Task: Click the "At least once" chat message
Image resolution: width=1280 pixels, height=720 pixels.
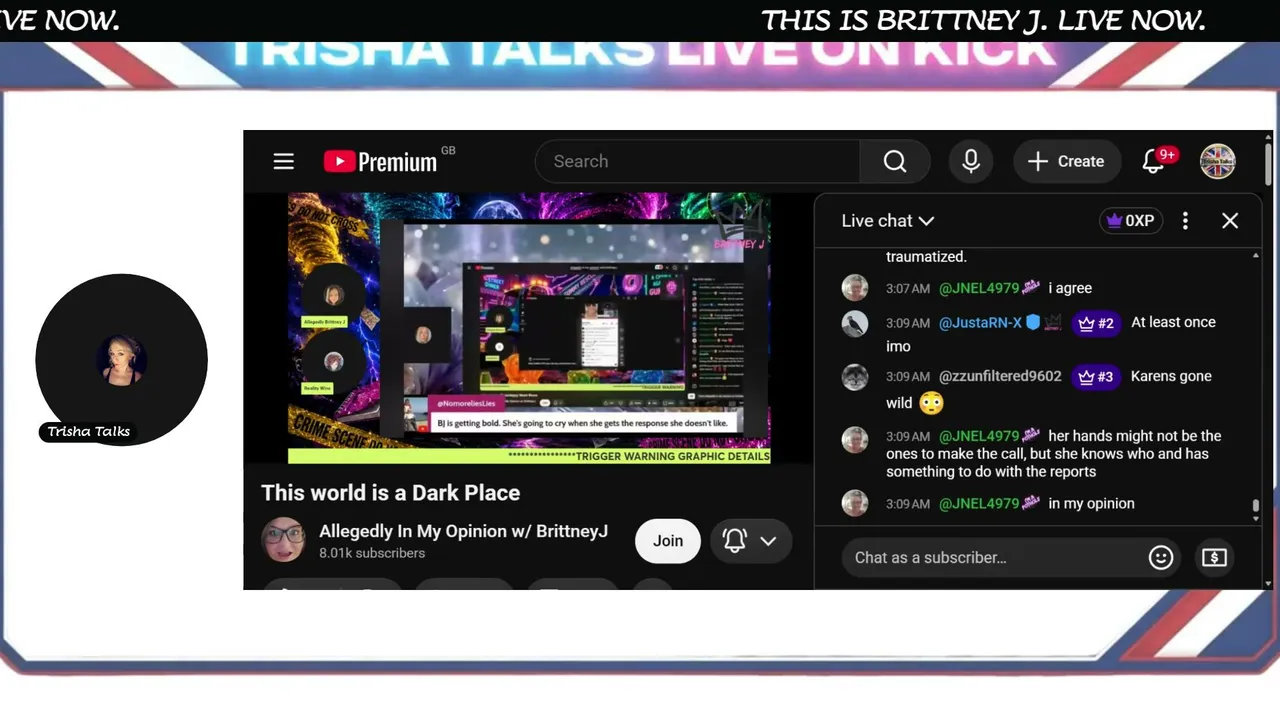Action: [x=1051, y=334]
